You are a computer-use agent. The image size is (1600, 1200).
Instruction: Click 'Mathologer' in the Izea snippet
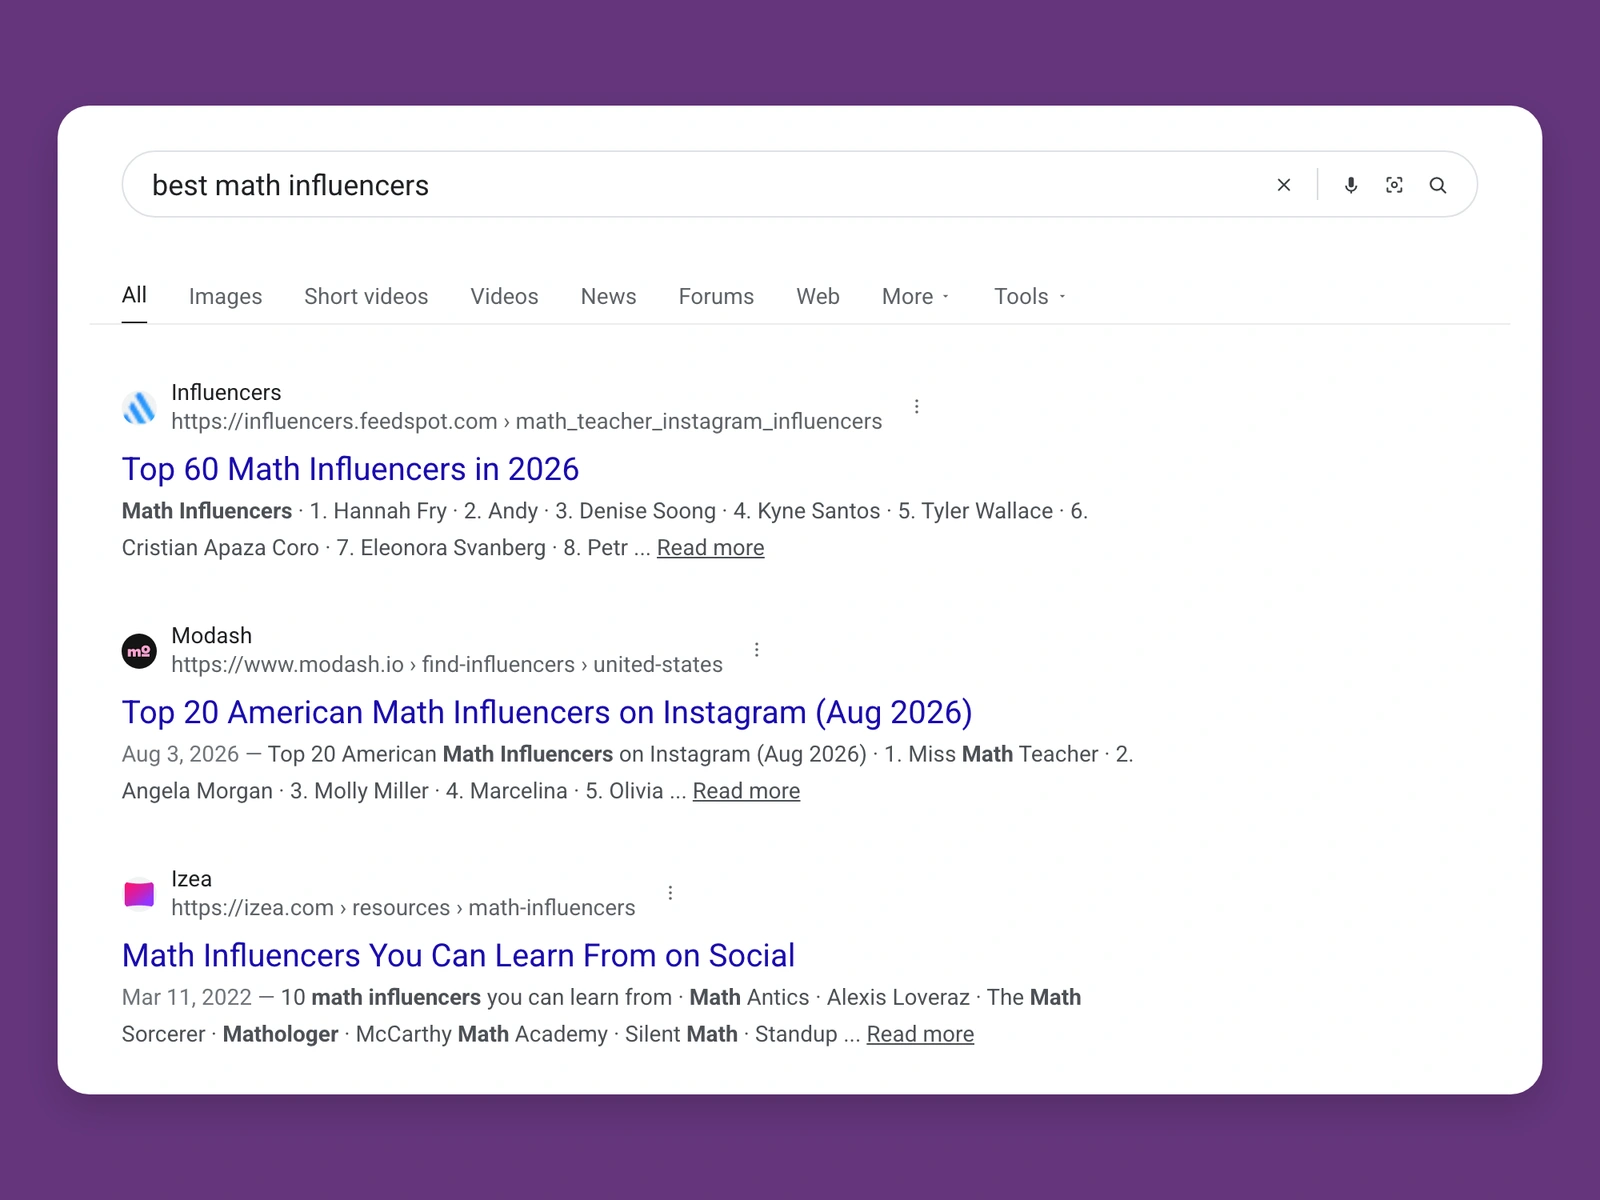(x=280, y=1034)
